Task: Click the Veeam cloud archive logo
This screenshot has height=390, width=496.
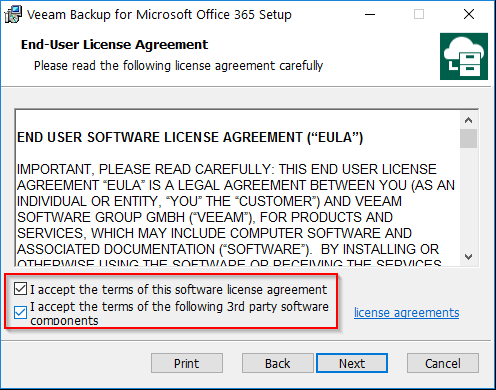Action: coord(464,56)
